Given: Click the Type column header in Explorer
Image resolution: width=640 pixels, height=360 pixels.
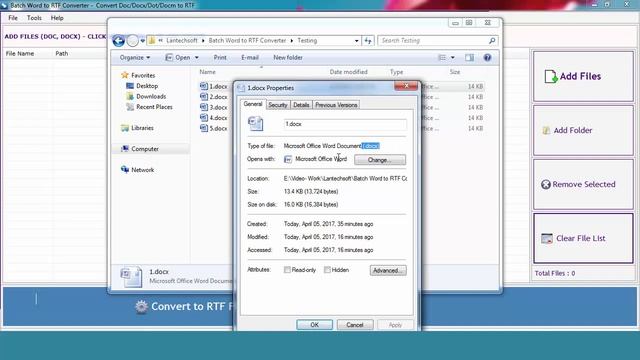Looking at the screenshot, I should (x=396, y=72).
